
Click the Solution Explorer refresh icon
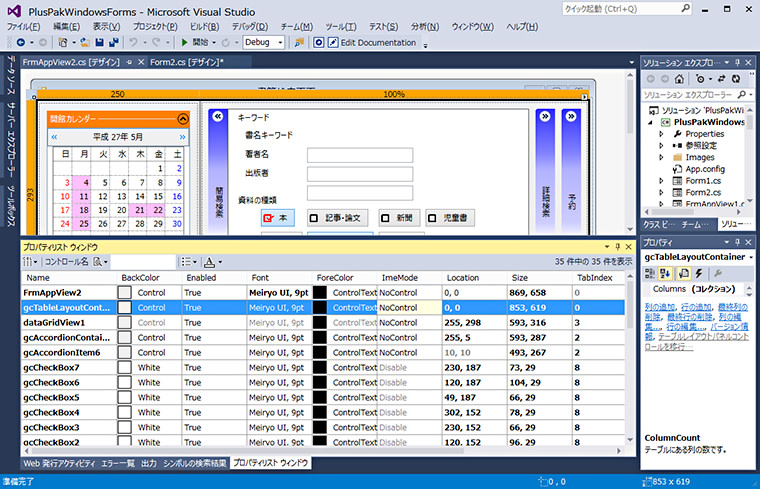[x=736, y=79]
